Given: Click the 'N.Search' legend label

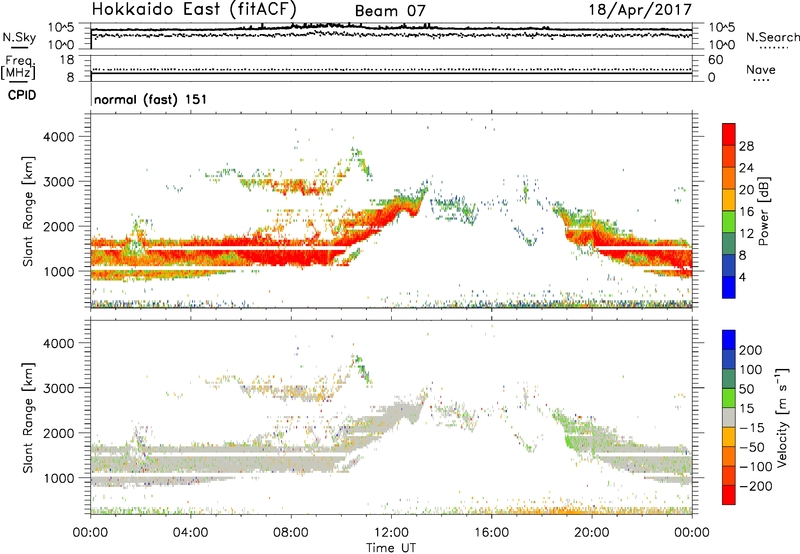Looking at the screenshot, I should click(x=772, y=37).
